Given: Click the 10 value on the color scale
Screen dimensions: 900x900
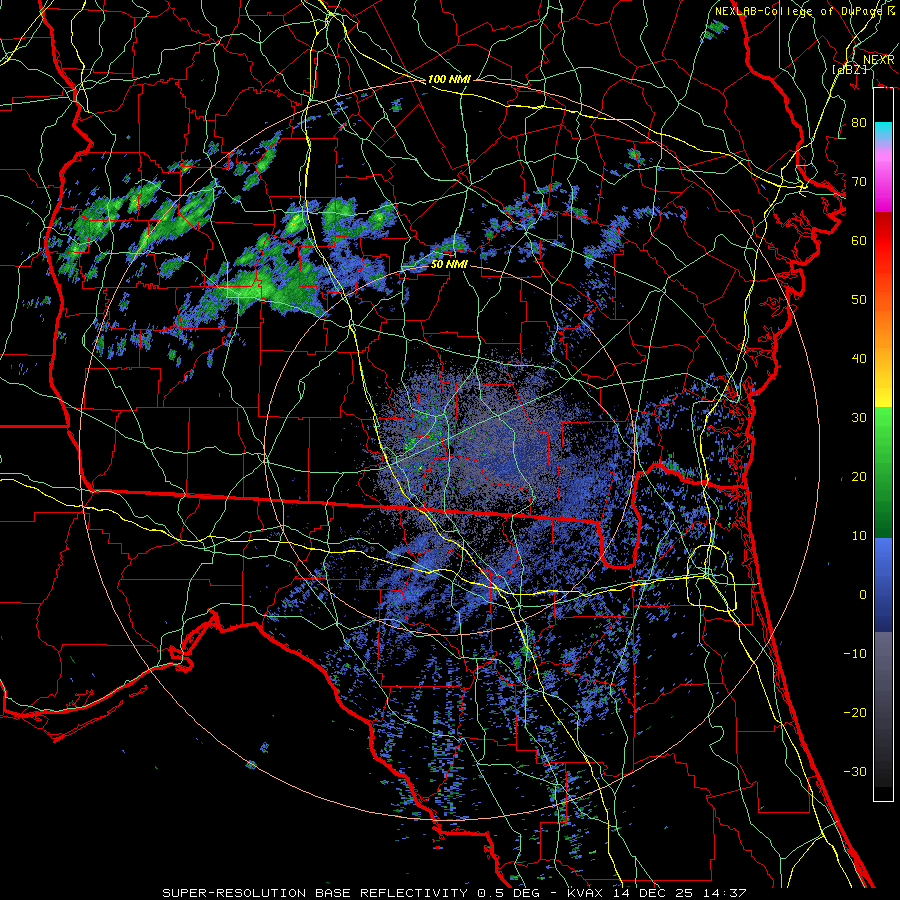Looking at the screenshot, I should [x=859, y=536].
